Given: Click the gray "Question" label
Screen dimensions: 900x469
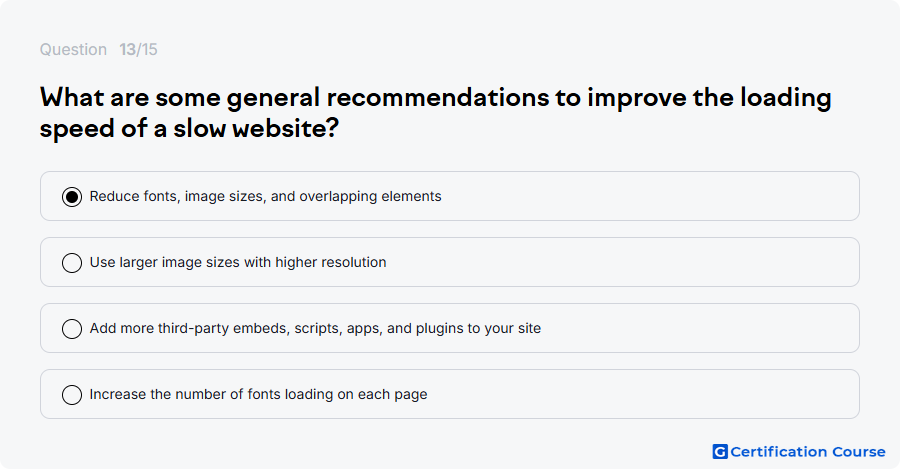Looking at the screenshot, I should point(73,49).
